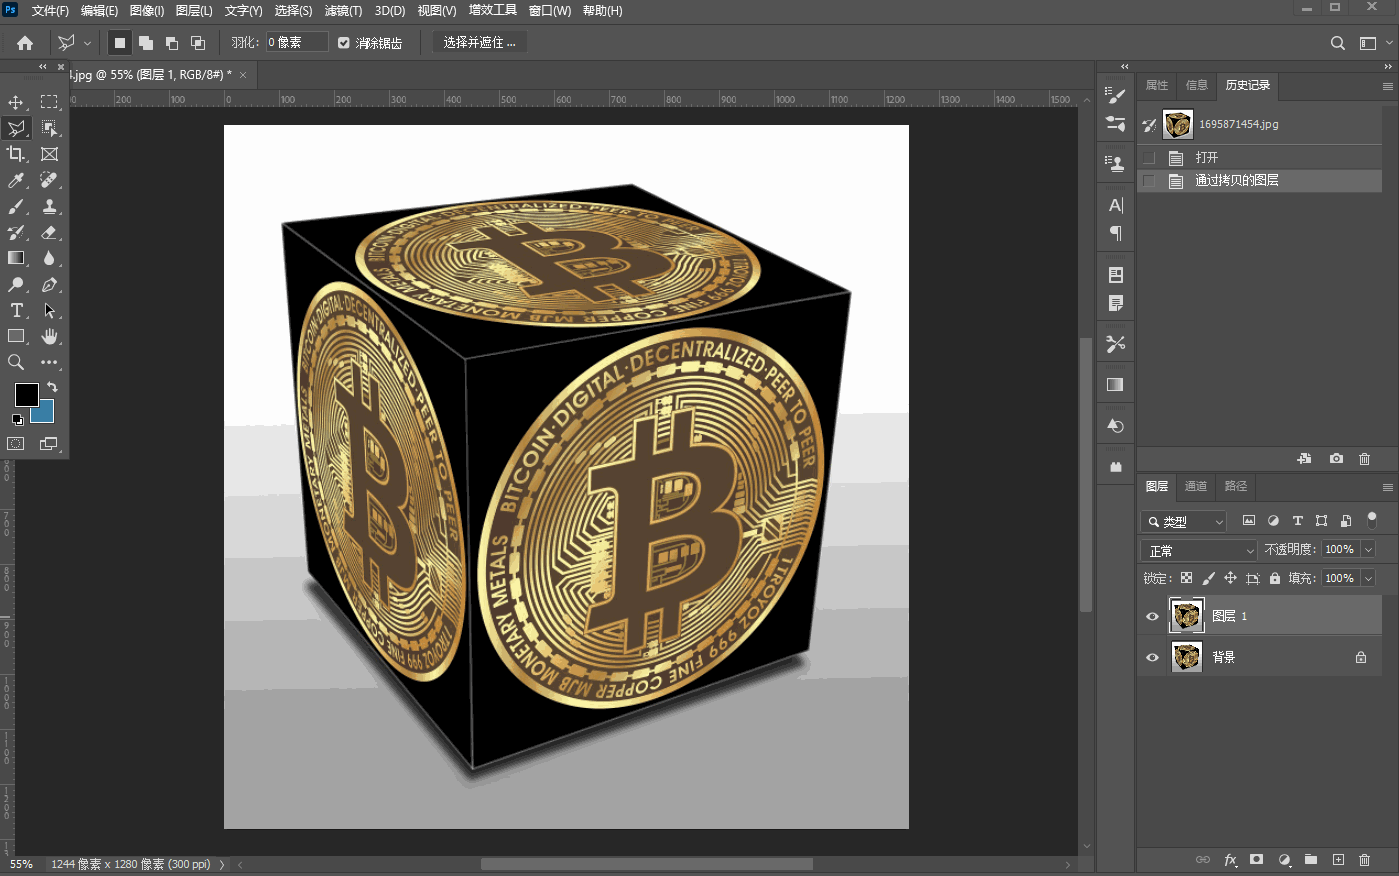This screenshot has width=1399, height=876.
Task: Open the blend mode 正常 dropdown
Action: 1199,550
